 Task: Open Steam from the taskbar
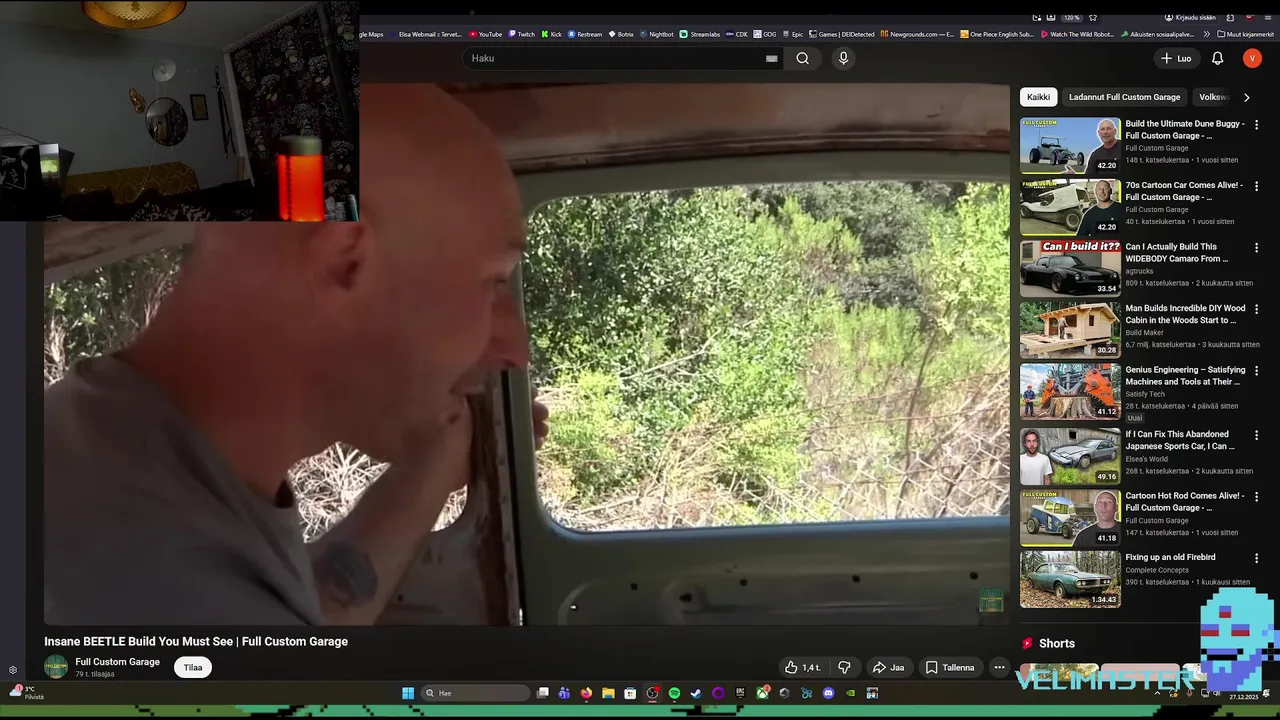696,693
